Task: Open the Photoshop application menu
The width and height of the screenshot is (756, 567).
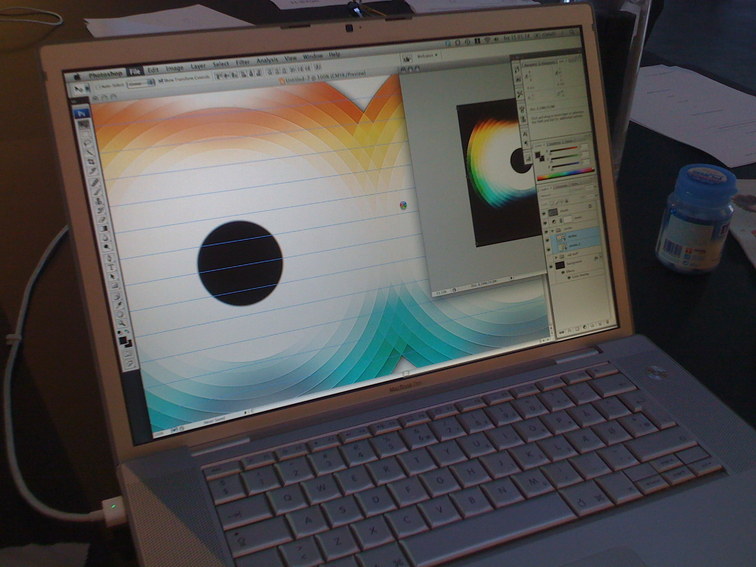Action: pyautogui.click(x=105, y=74)
